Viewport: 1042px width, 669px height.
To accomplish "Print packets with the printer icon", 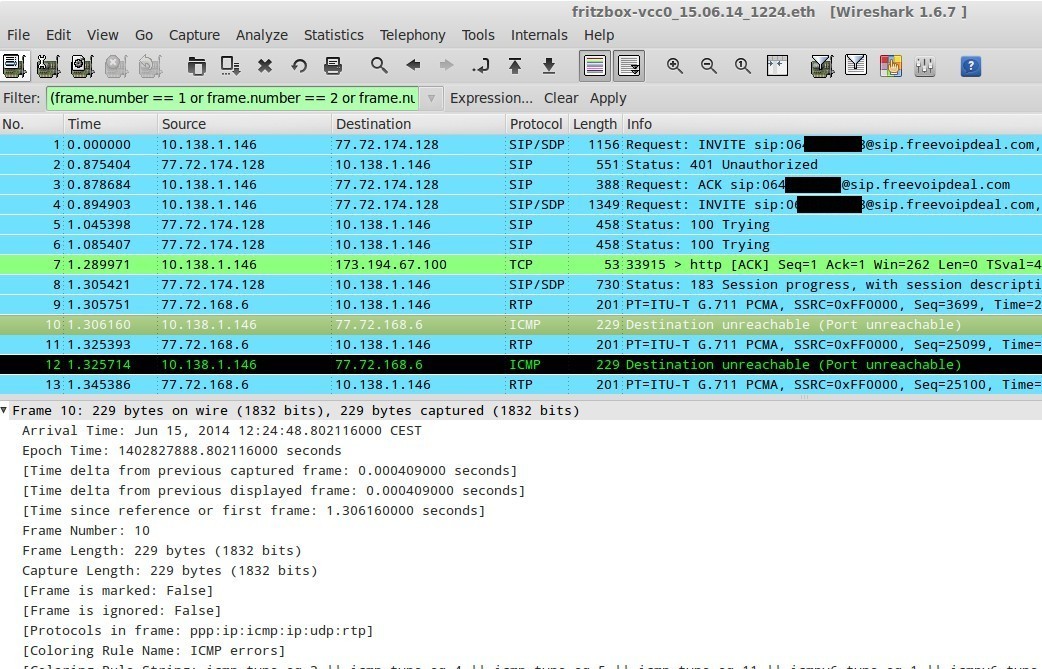I will tap(333, 66).
